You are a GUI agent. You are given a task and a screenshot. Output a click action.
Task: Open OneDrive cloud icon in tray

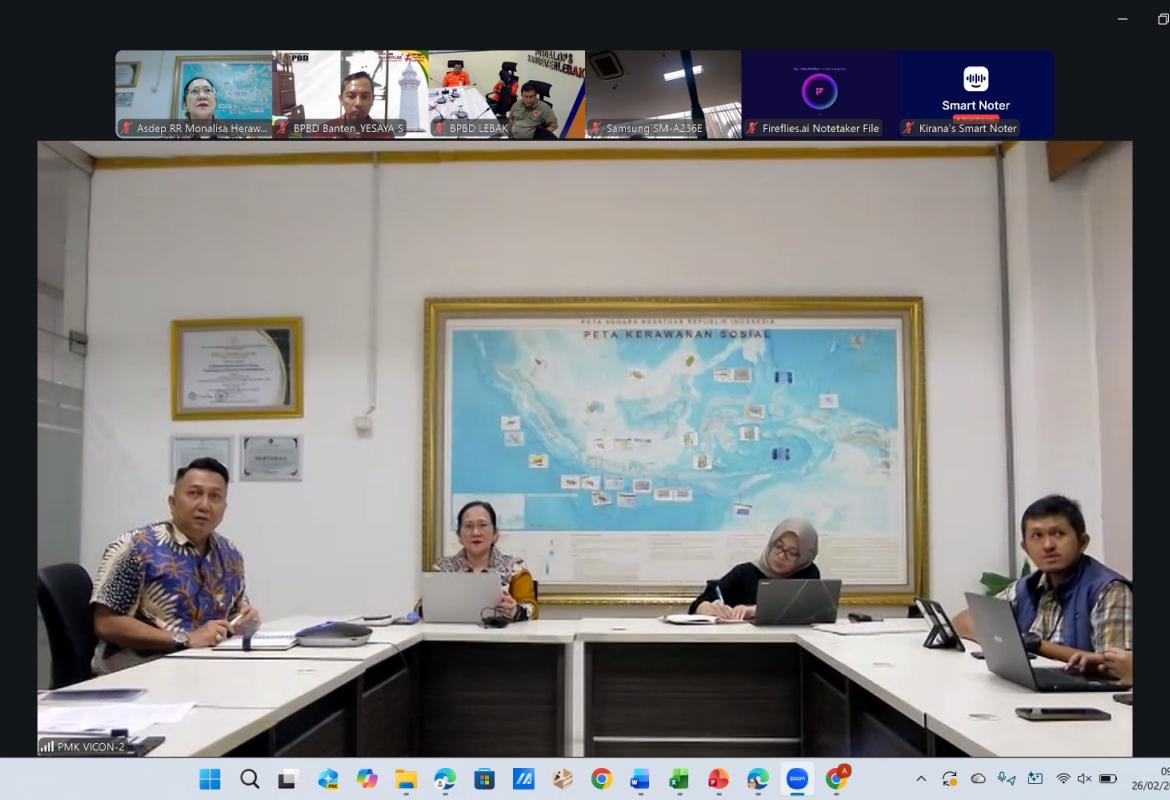(978, 779)
